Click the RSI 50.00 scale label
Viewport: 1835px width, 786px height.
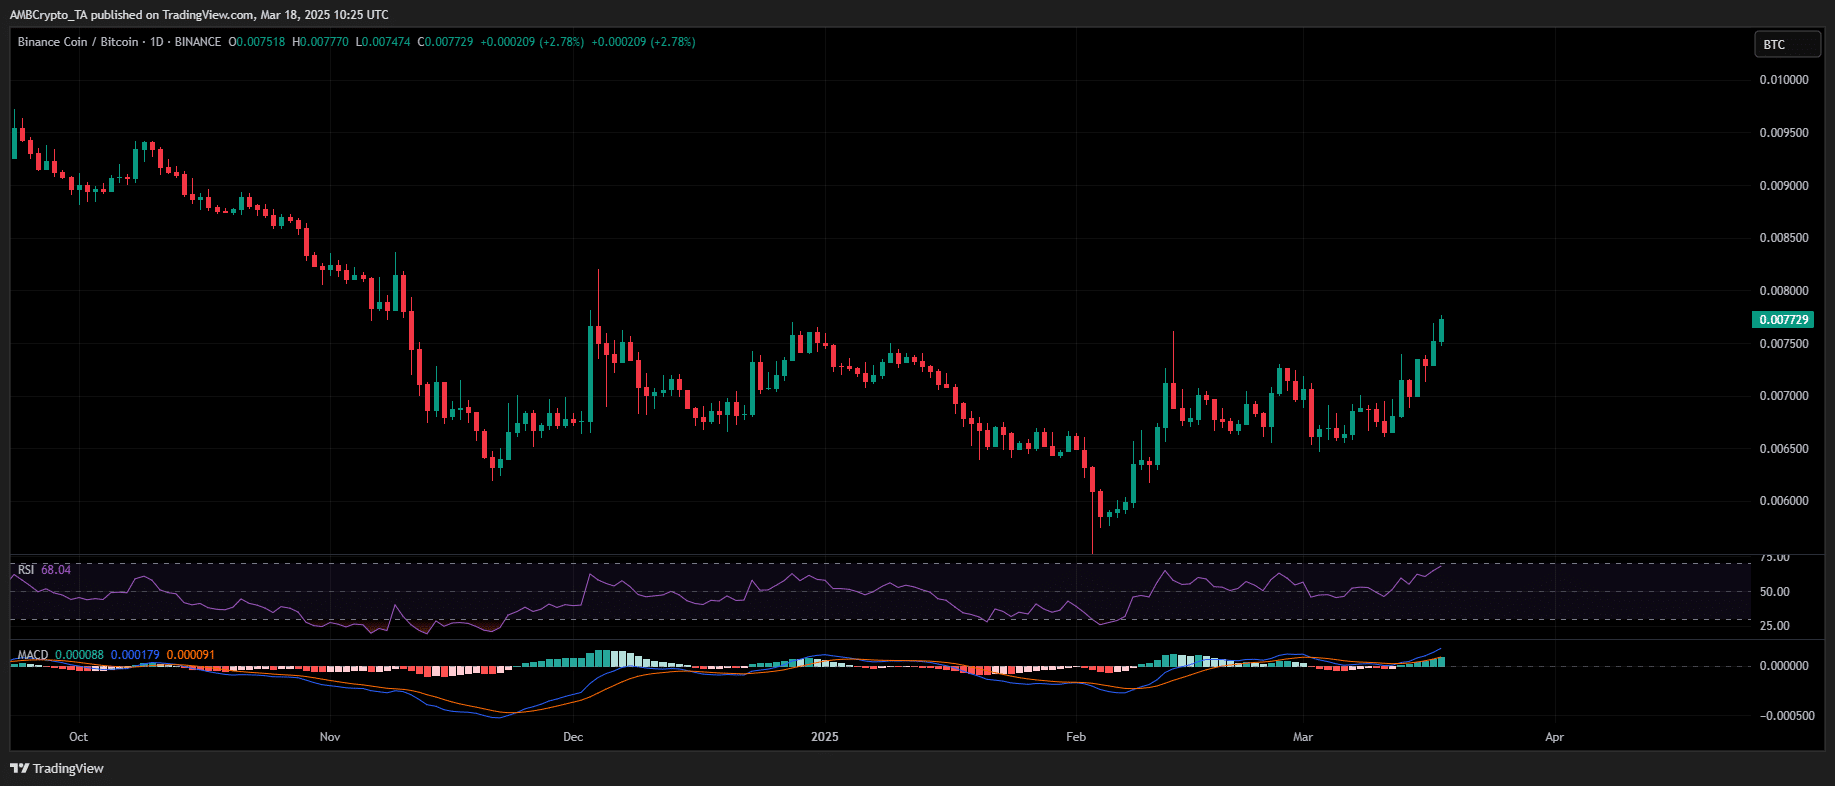click(x=1775, y=592)
